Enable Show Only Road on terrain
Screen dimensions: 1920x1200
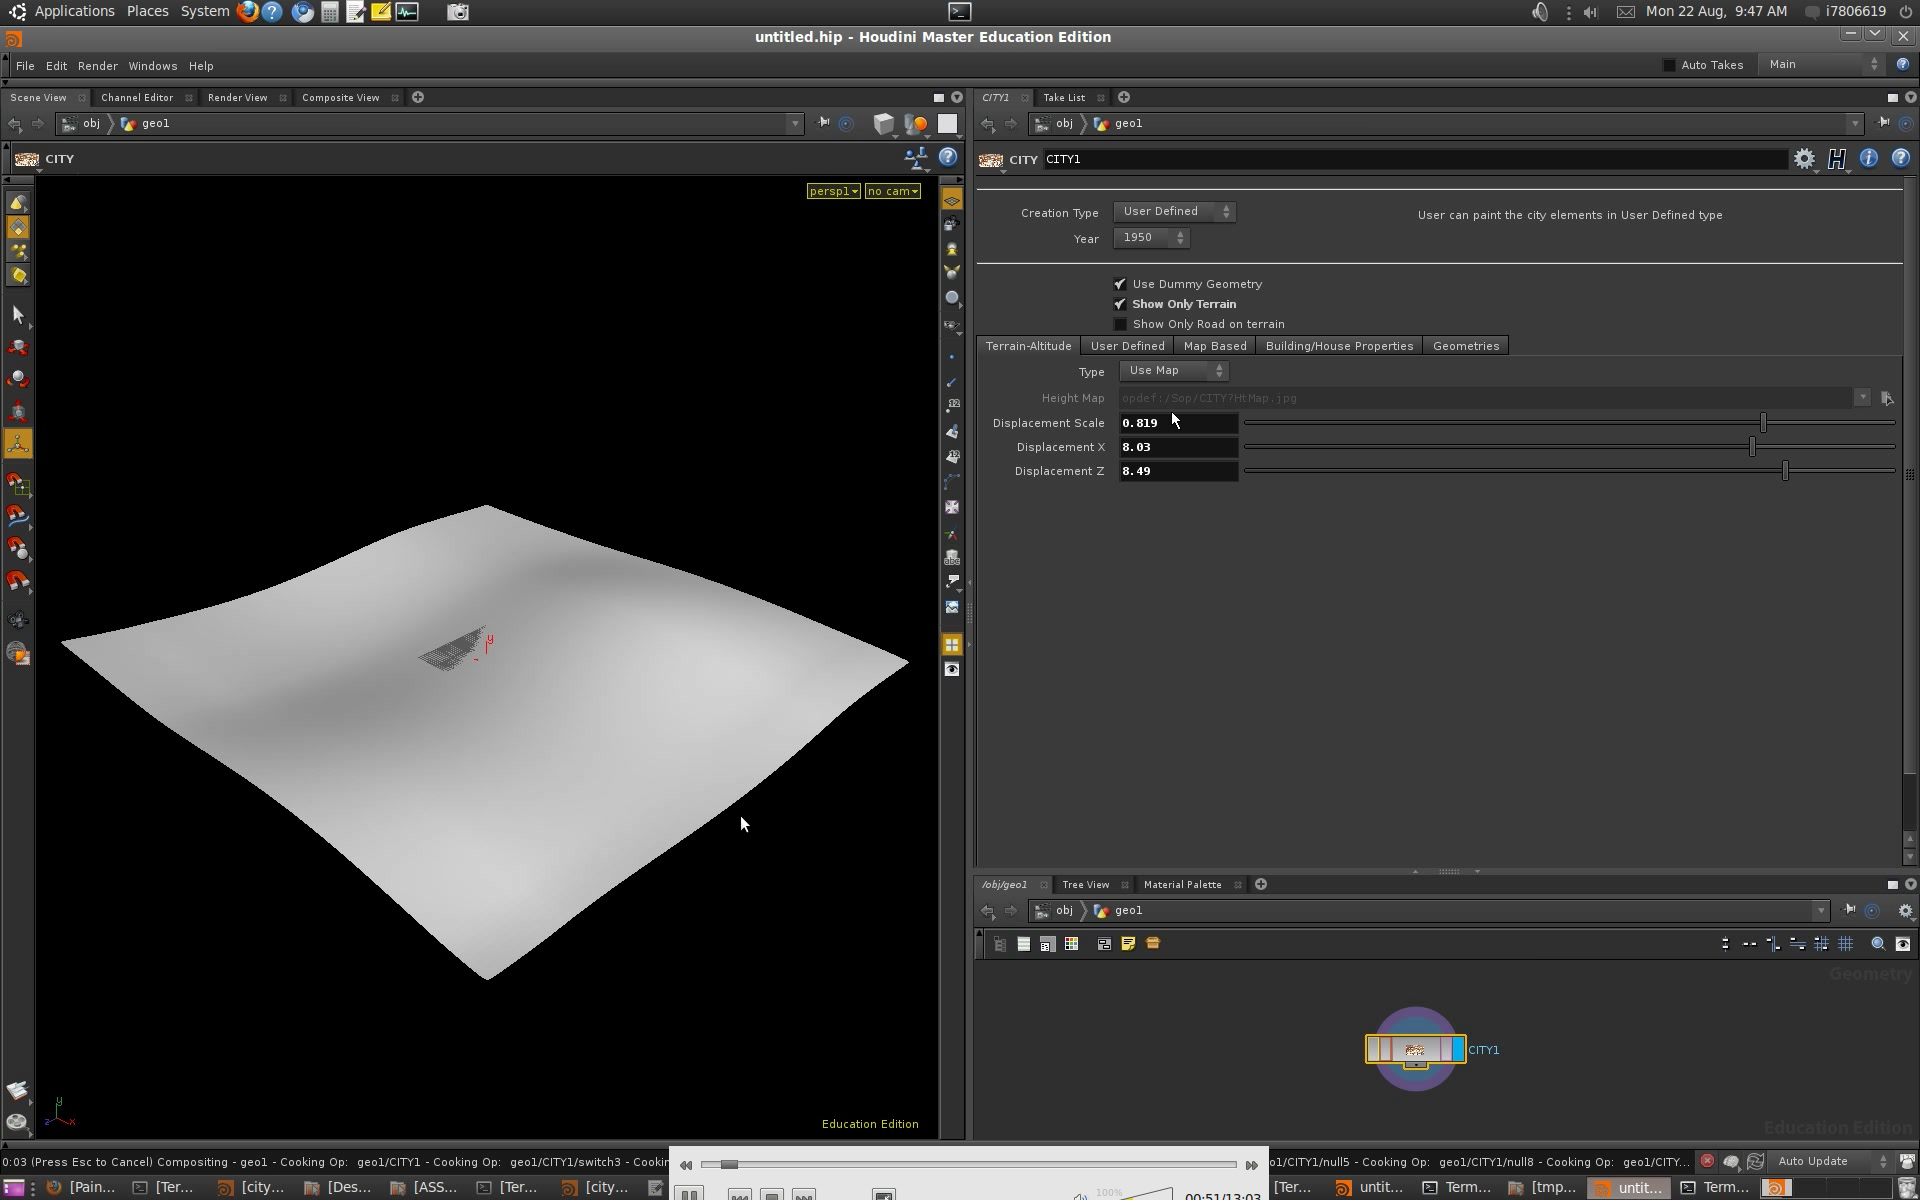(1120, 324)
